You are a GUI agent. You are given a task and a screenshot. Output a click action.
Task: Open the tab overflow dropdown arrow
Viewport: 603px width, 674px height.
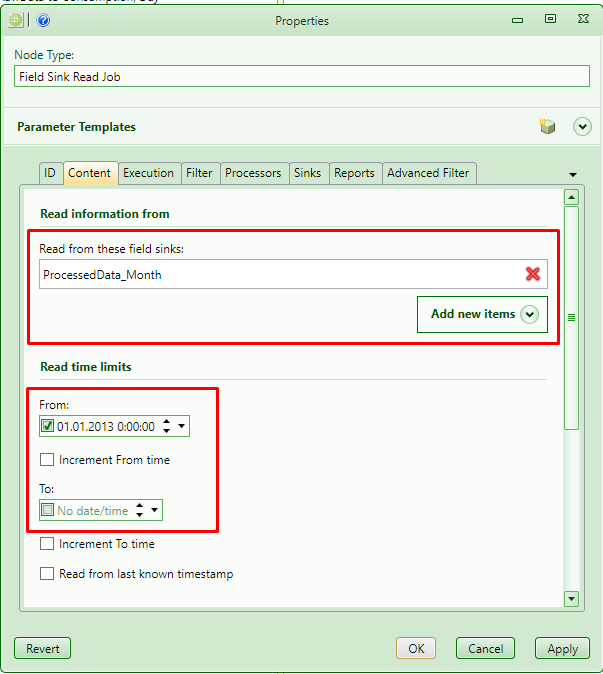tap(572, 175)
